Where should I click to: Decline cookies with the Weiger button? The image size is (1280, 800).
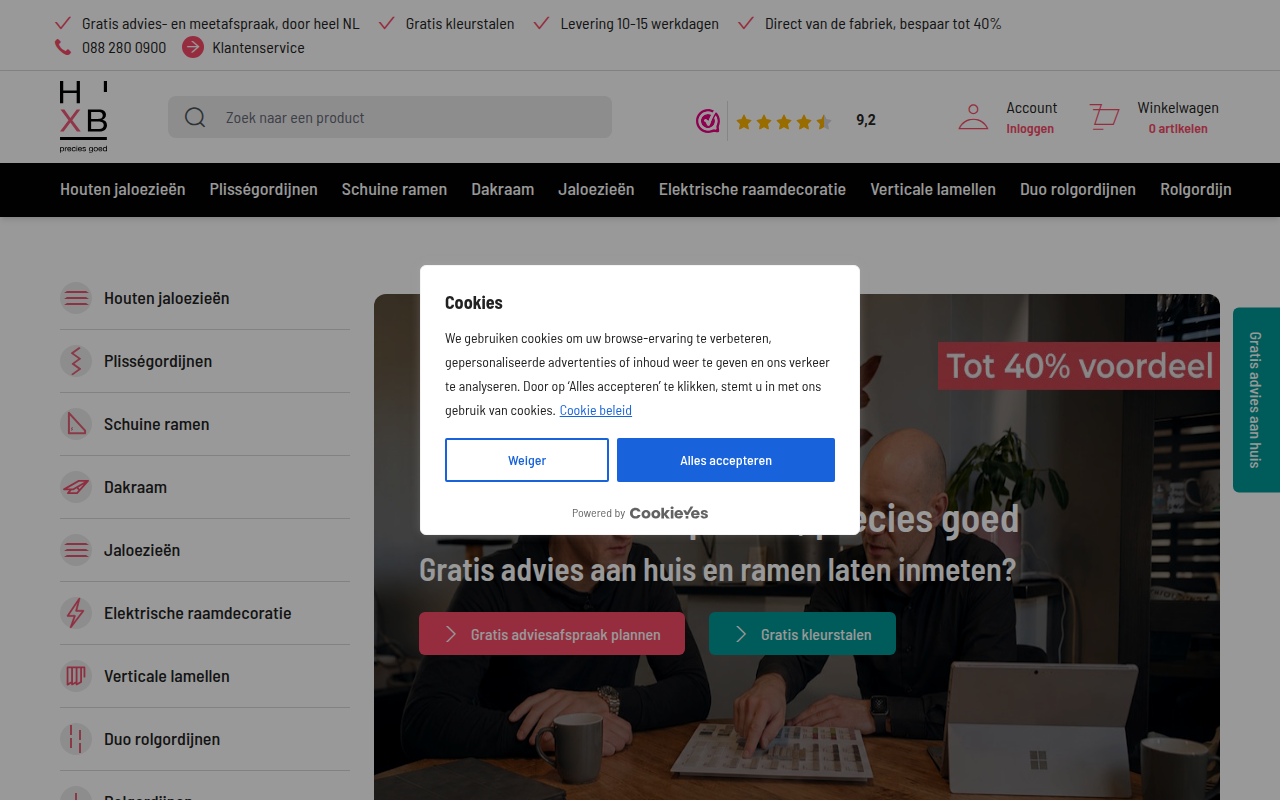(x=527, y=460)
